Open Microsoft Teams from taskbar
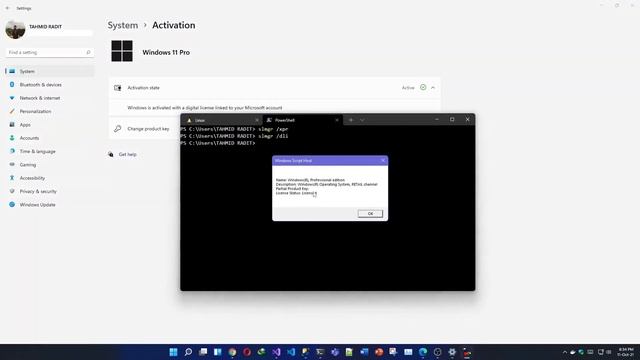The height and width of the screenshot is (360, 640). click(335, 352)
